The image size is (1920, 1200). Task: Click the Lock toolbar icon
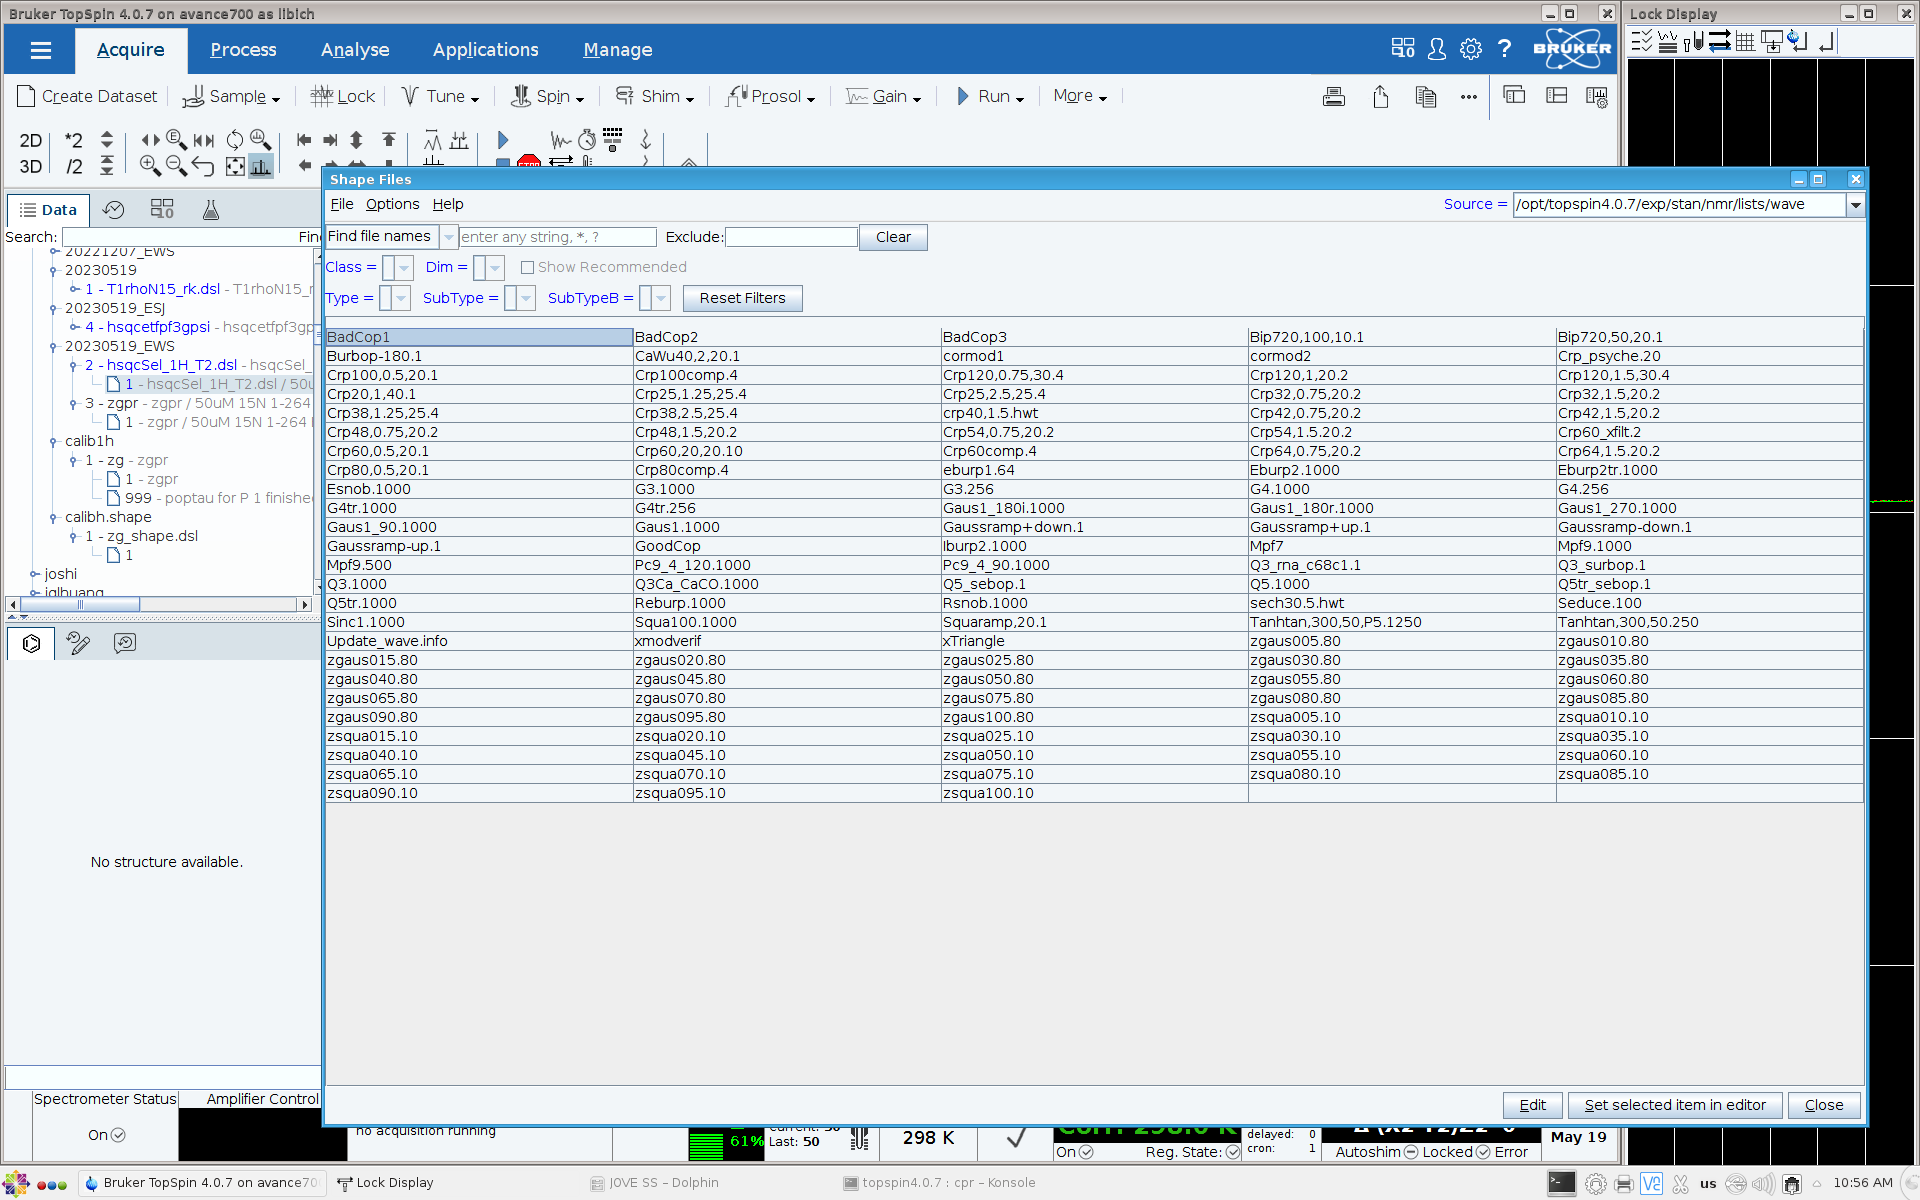click(x=343, y=96)
